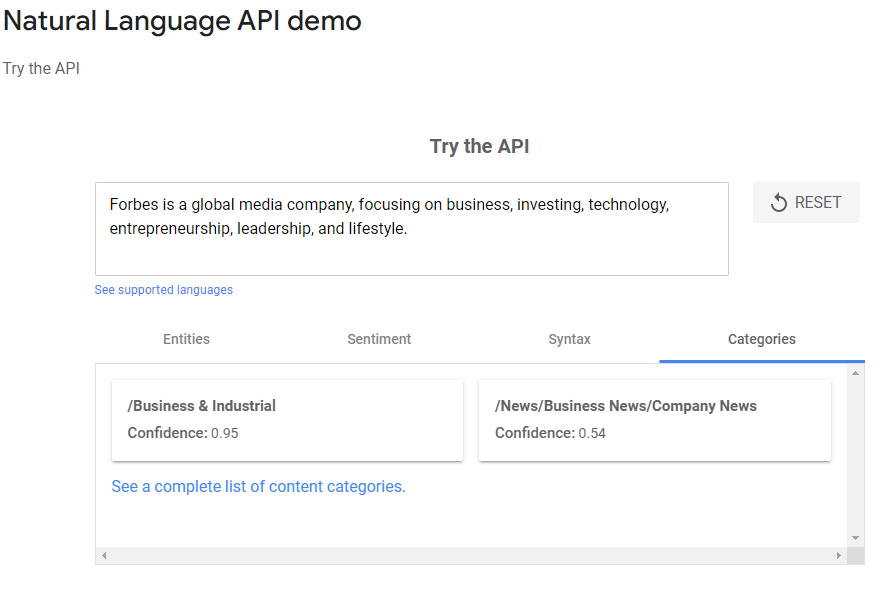
Task: Select the Categories tab
Action: pos(761,339)
